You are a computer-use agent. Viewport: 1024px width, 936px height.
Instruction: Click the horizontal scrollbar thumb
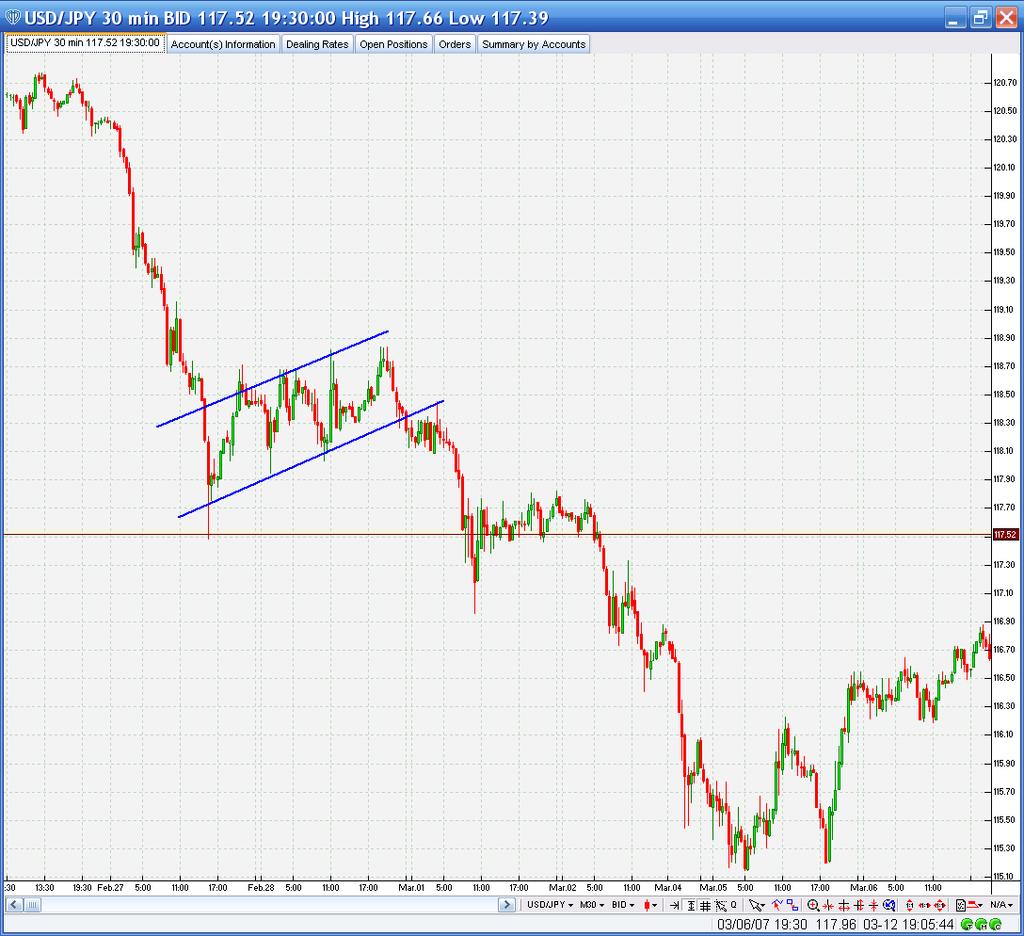pos(33,905)
